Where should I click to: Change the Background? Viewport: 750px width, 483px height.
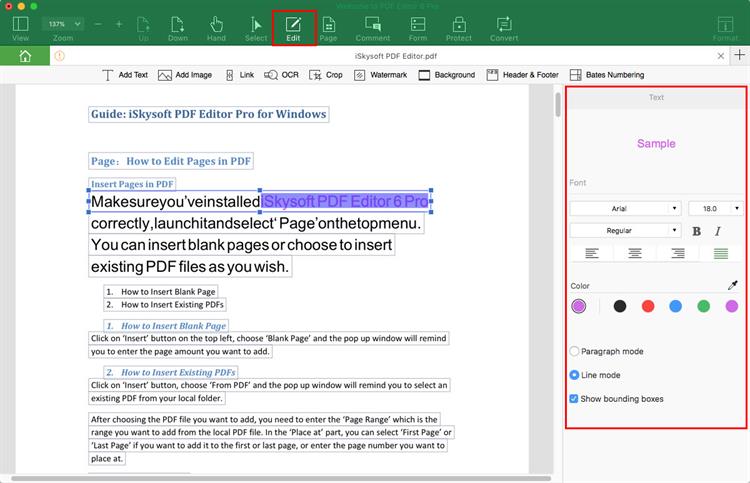447,75
